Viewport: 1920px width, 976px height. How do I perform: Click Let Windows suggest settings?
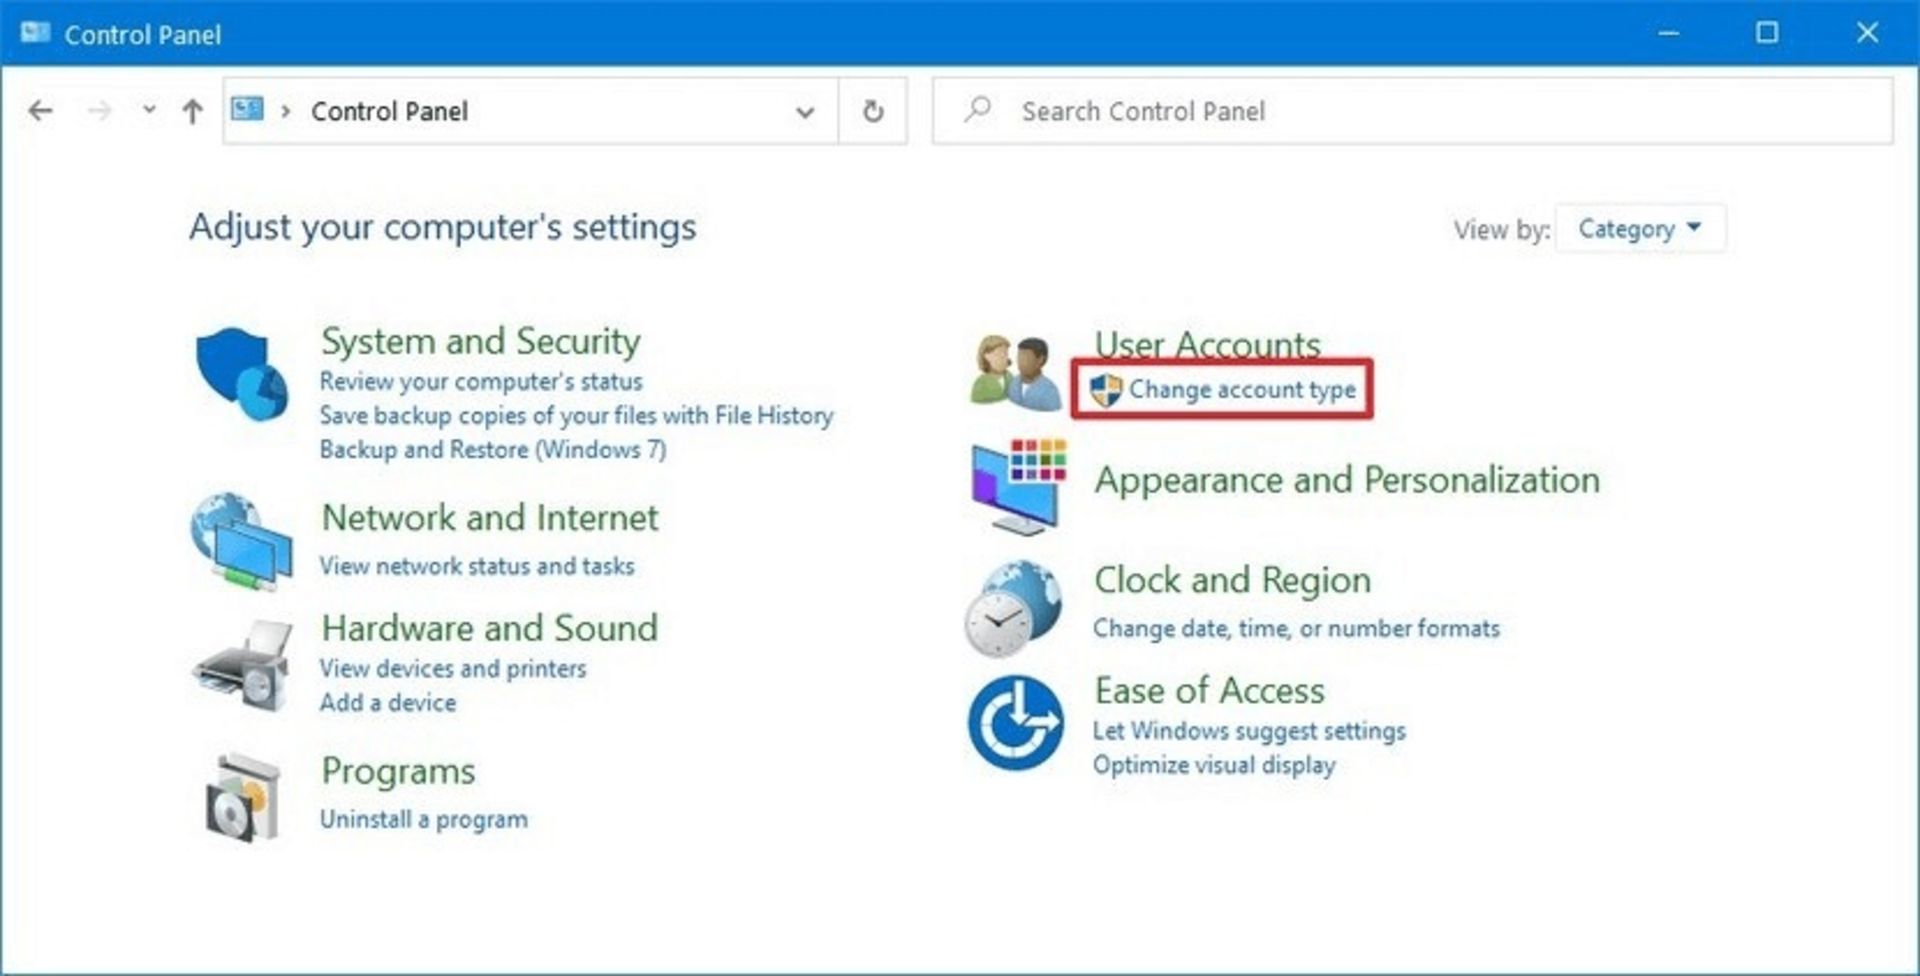tap(1249, 731)
